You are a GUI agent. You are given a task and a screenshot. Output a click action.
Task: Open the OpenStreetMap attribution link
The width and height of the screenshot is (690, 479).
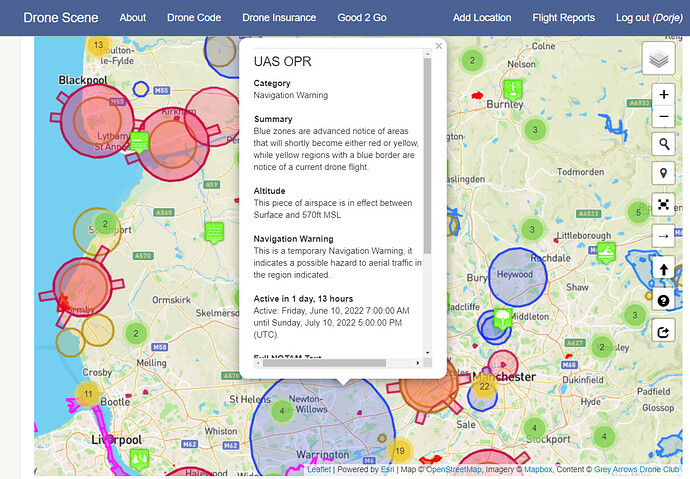coord(453,469)
